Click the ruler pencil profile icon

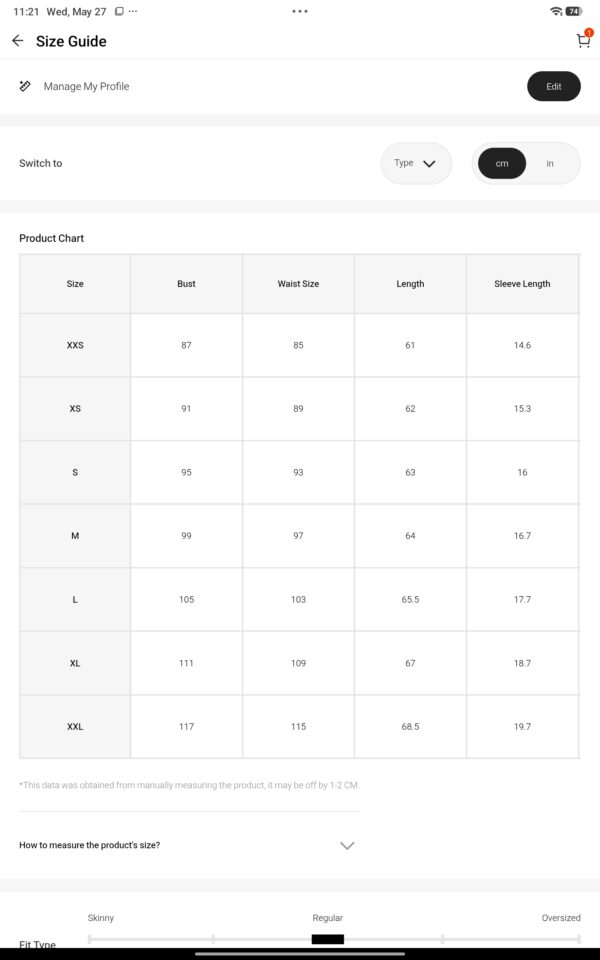point(25,86)
